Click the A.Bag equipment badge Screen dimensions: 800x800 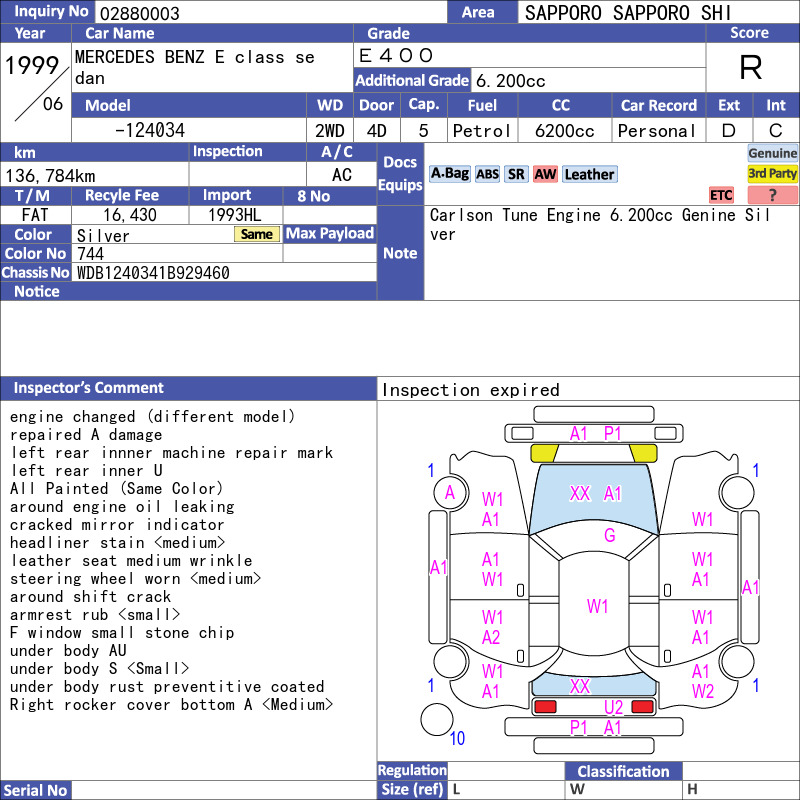click(449, 174)
